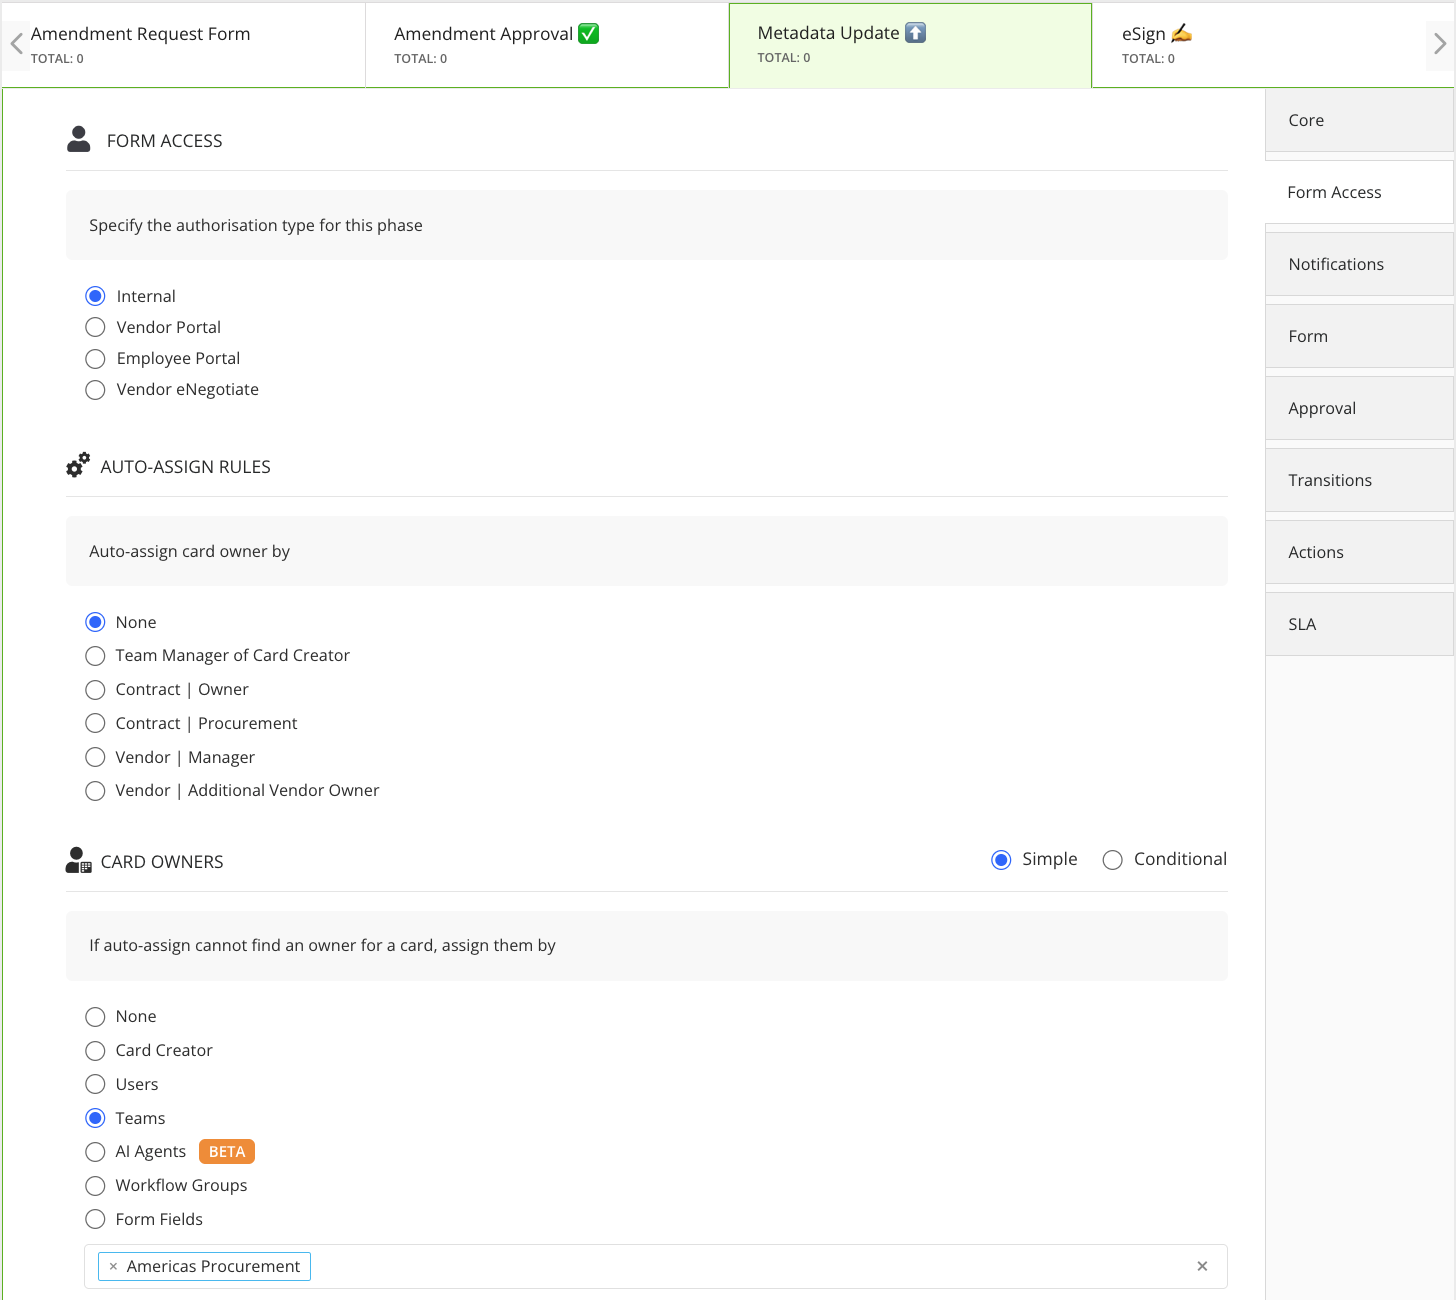Navigate phases right using the chevron arrow
1456x1300 pixels.
point(1440,43)
